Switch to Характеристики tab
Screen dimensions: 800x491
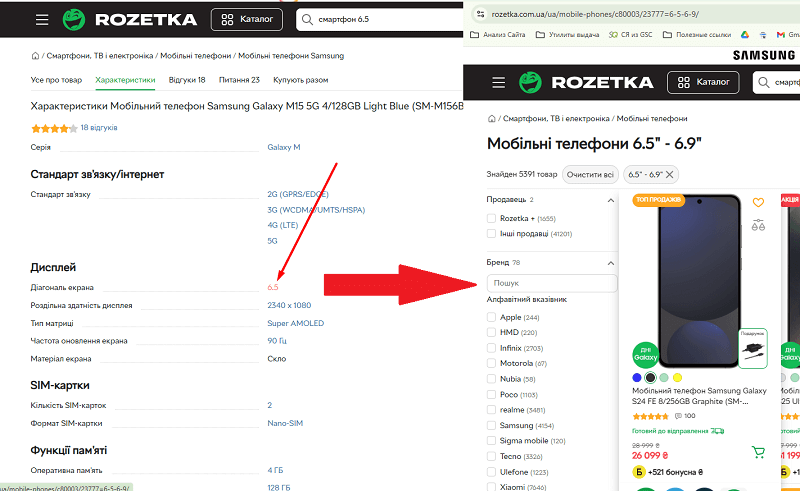tap(125, 80)
